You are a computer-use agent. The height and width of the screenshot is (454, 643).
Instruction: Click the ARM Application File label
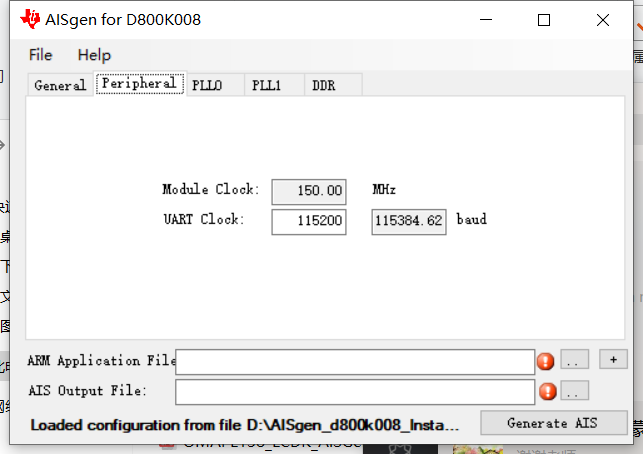coord(102,361)
